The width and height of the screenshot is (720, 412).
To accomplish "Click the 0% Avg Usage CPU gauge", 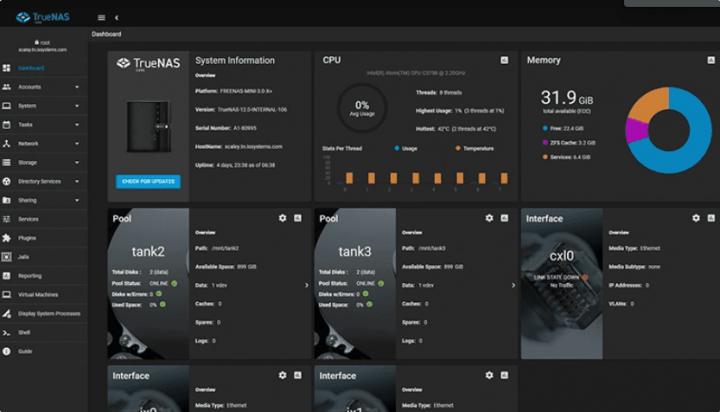I will click(x=362, y=108).
